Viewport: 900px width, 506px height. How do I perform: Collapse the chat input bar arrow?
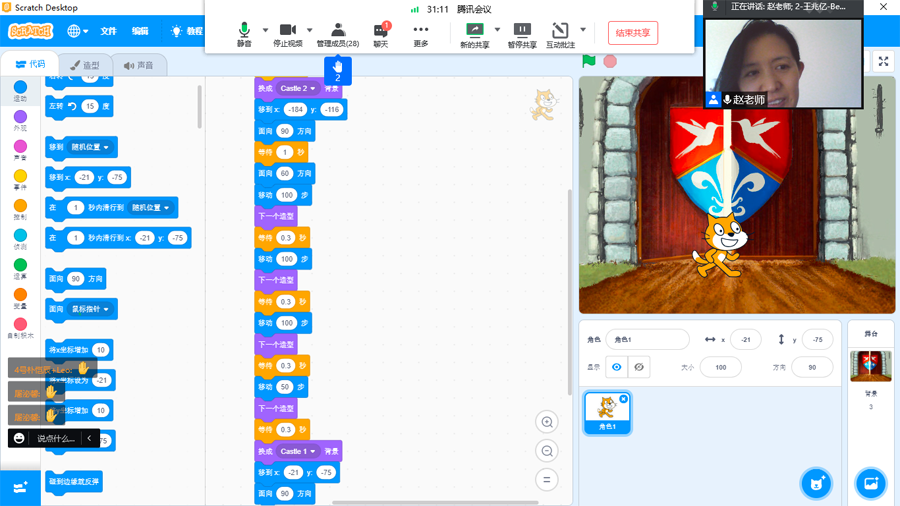click(x=90, y=438)
